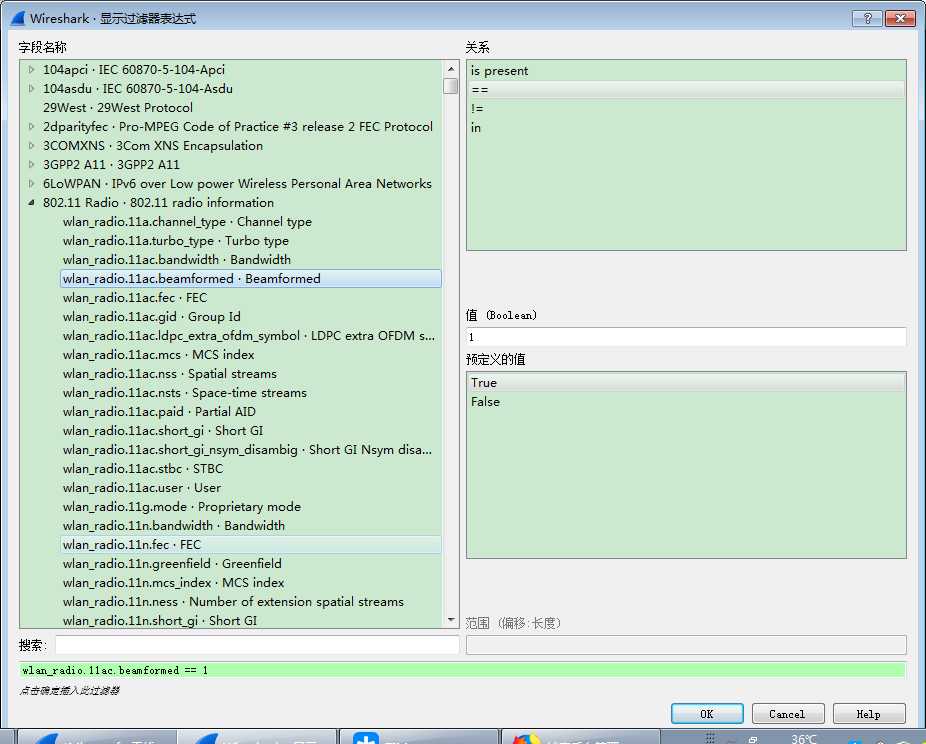Expand the 6LoWPAN protocol node

[31, 184]
